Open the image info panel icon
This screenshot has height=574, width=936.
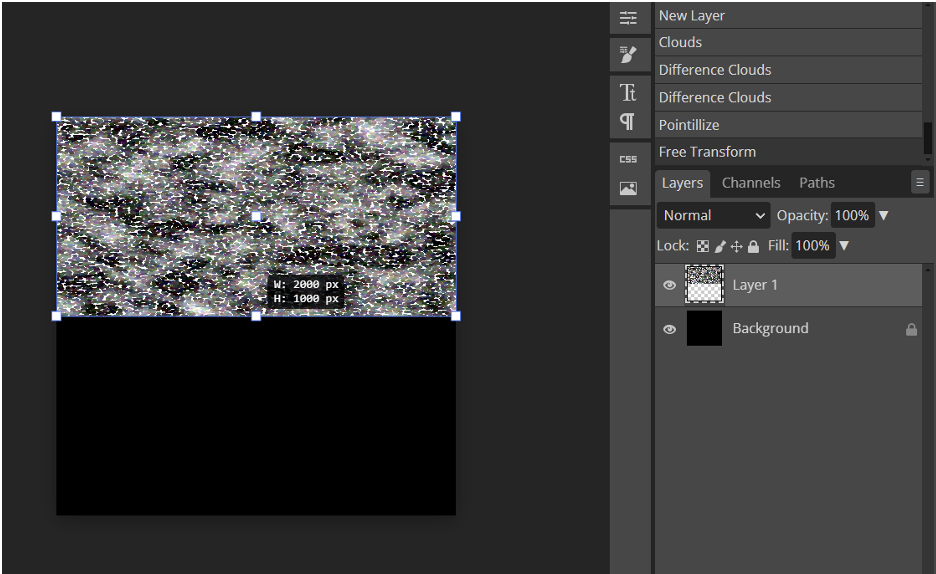point(628,188)
